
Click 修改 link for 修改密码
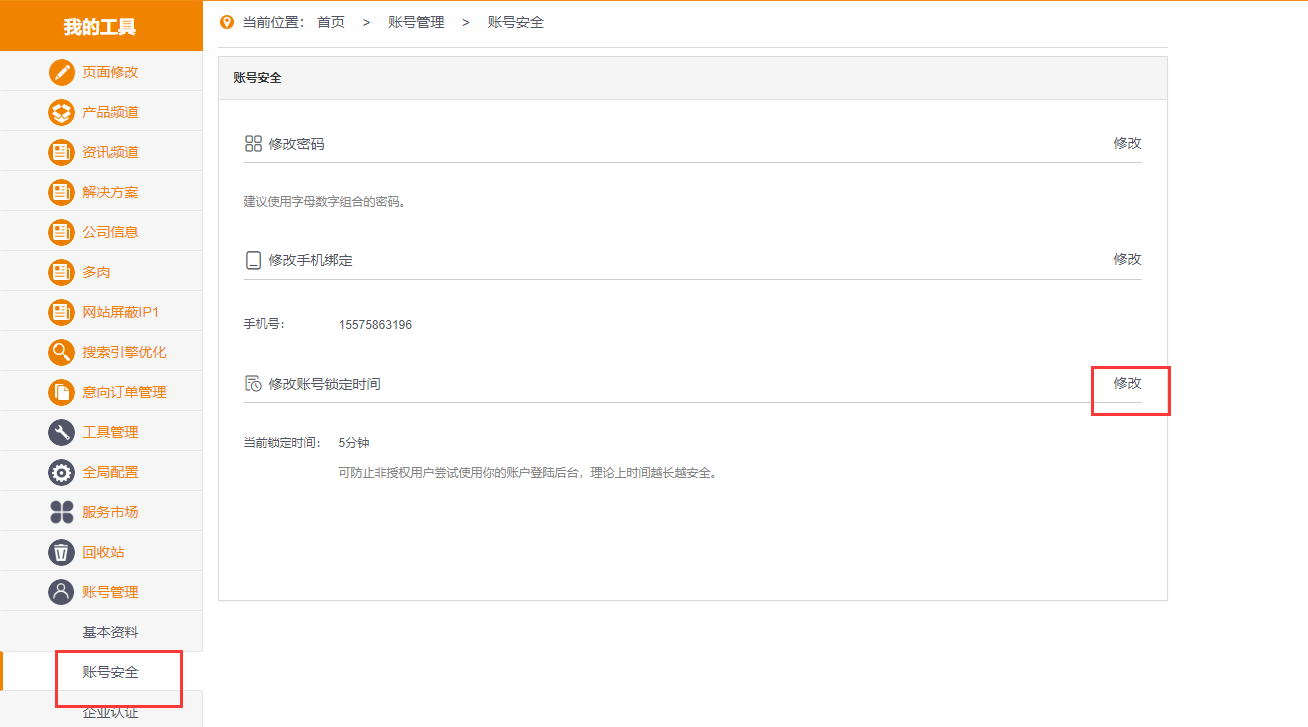(1127, 143)
